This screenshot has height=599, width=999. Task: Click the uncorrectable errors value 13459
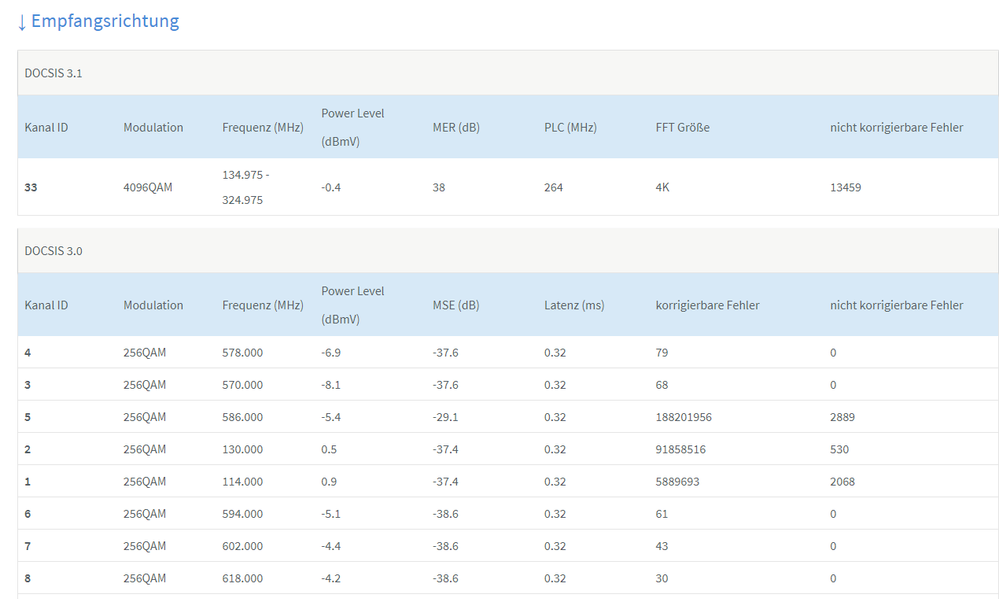[845, 187]
